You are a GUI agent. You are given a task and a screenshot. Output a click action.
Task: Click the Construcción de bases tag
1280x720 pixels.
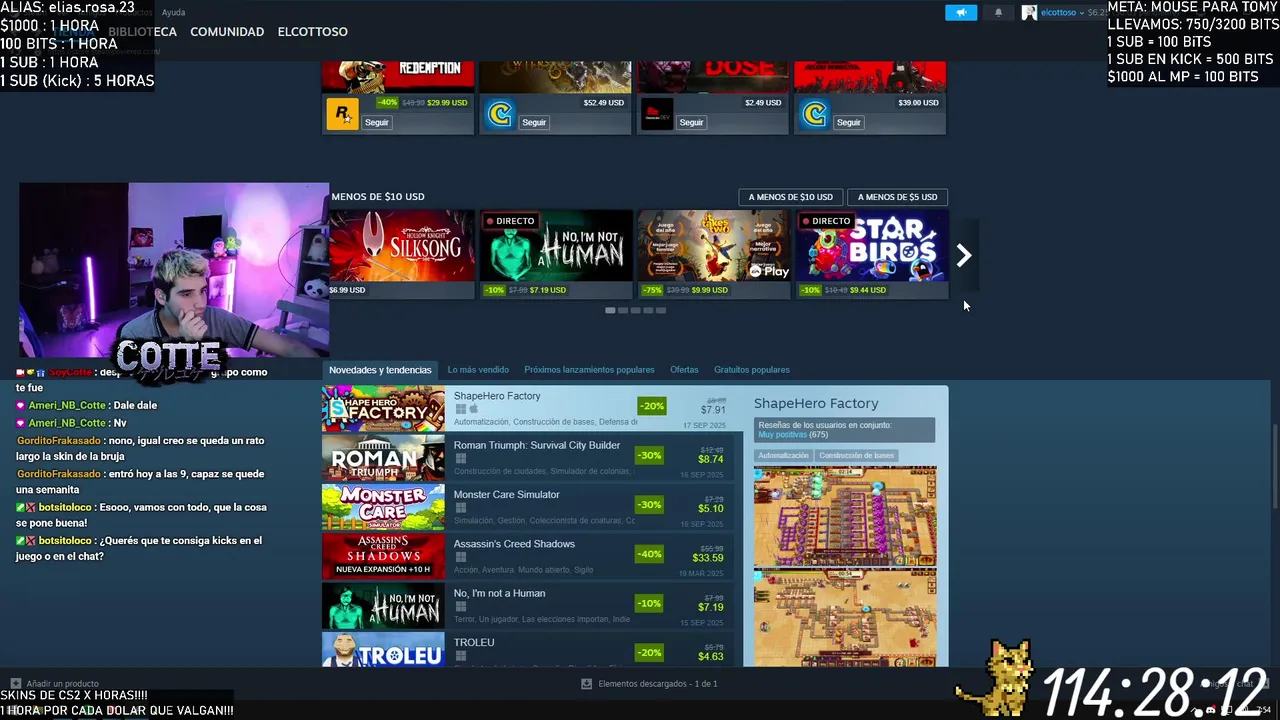click(856, 456)
